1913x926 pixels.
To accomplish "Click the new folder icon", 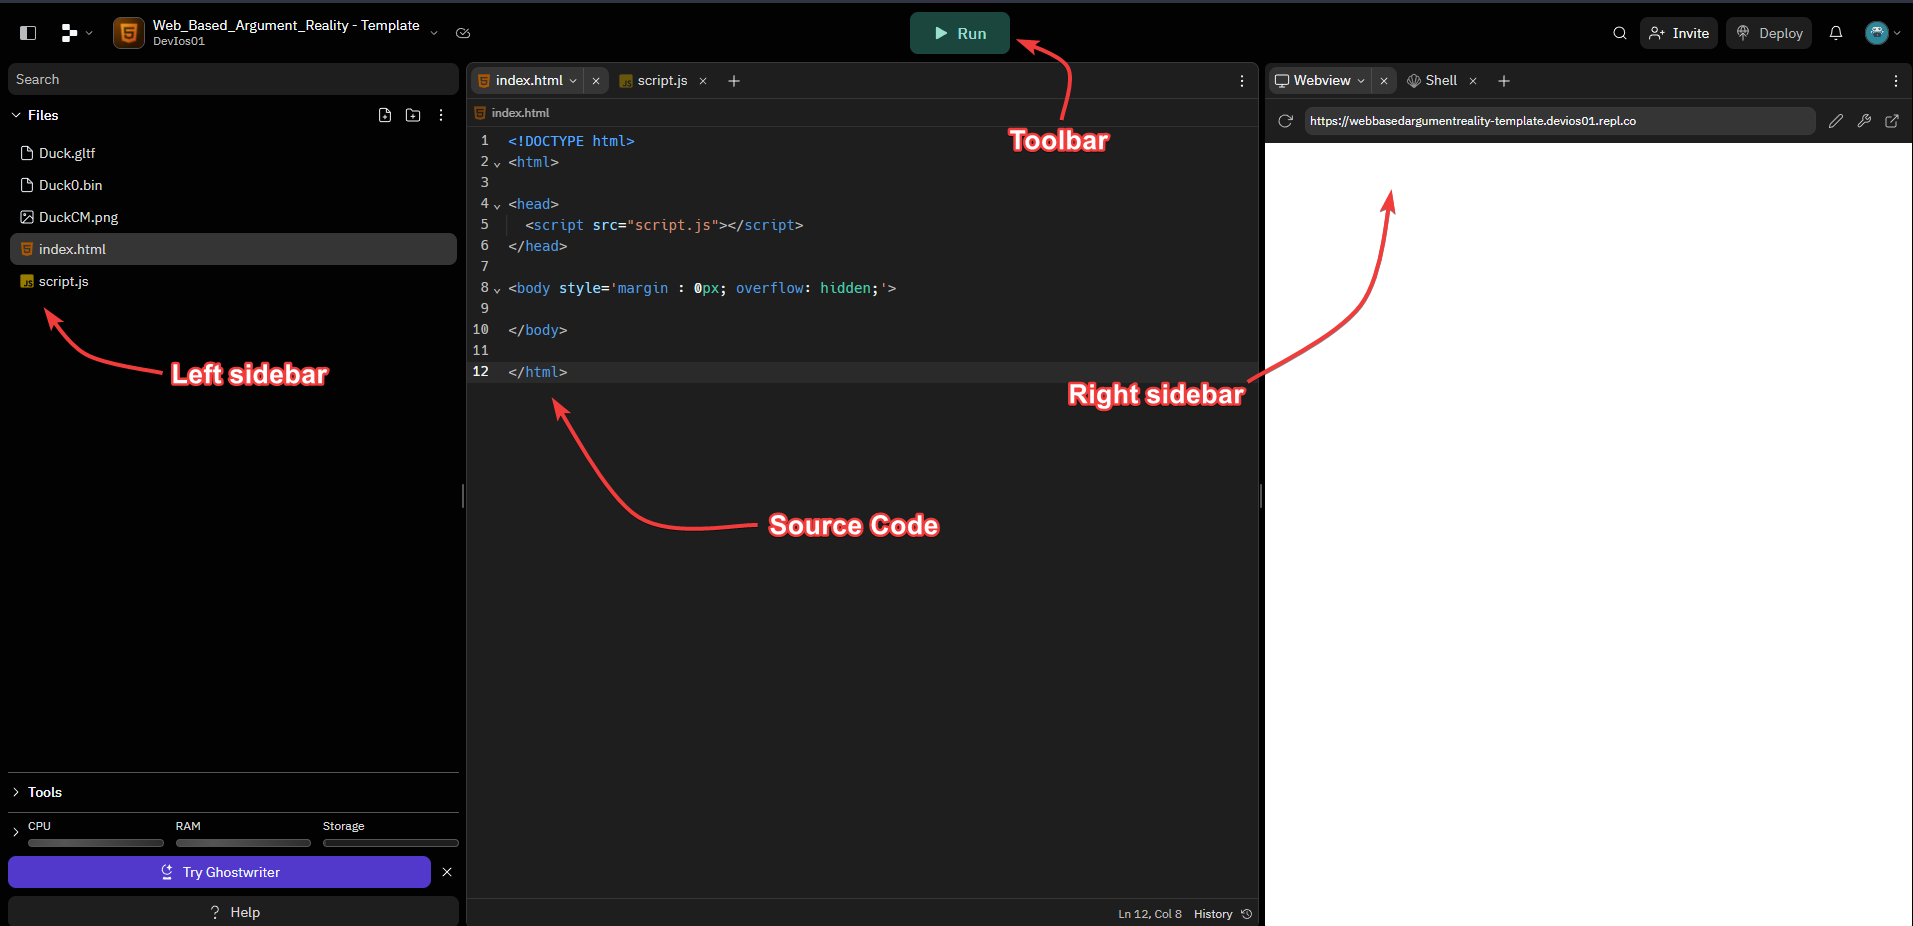I will point(413,115).
